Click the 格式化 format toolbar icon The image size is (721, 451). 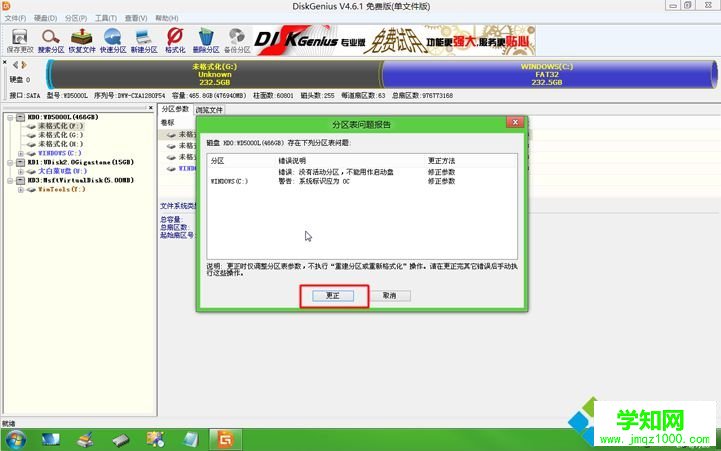[175, 40]
